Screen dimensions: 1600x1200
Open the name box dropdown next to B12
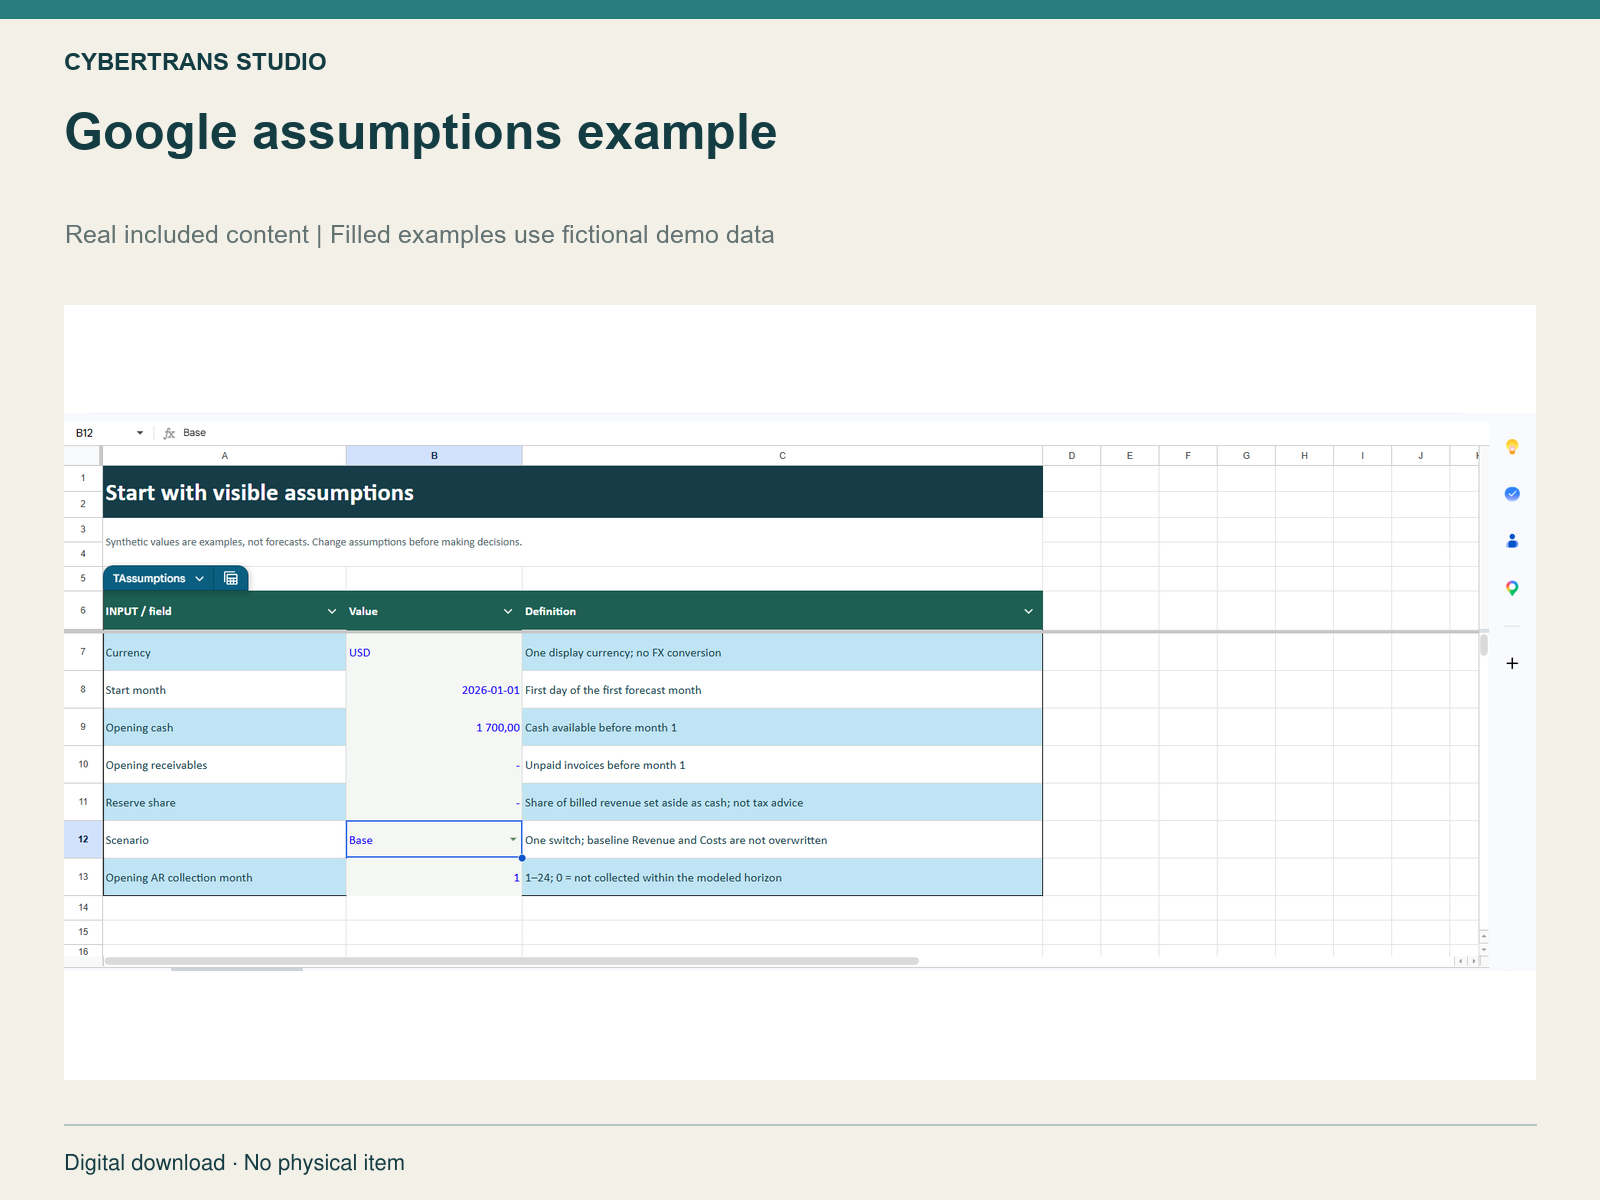click(140, 433)
